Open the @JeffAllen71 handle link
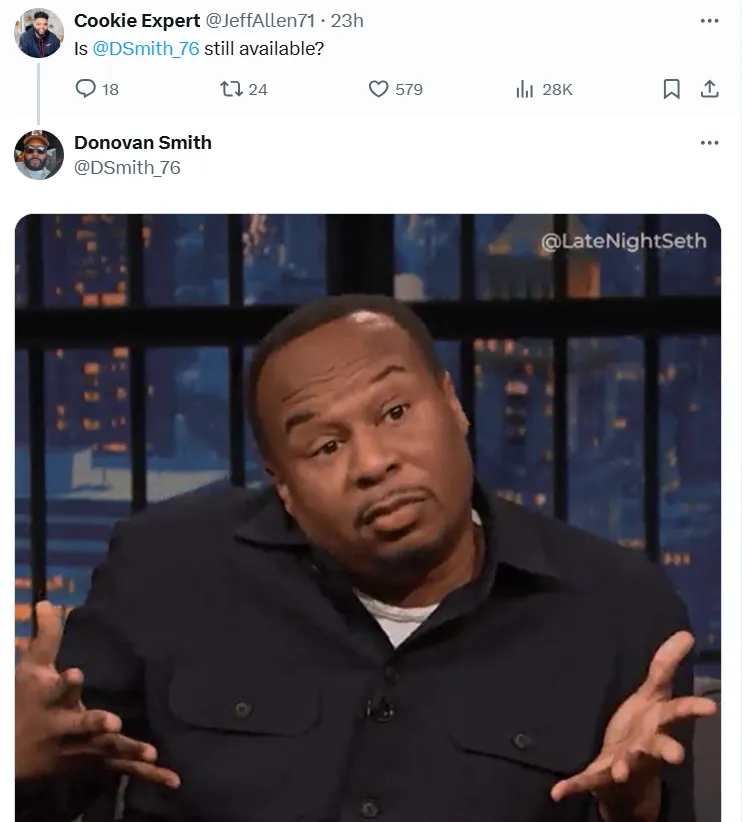This screenshot has height=822, width=742. tap(260, 21)
